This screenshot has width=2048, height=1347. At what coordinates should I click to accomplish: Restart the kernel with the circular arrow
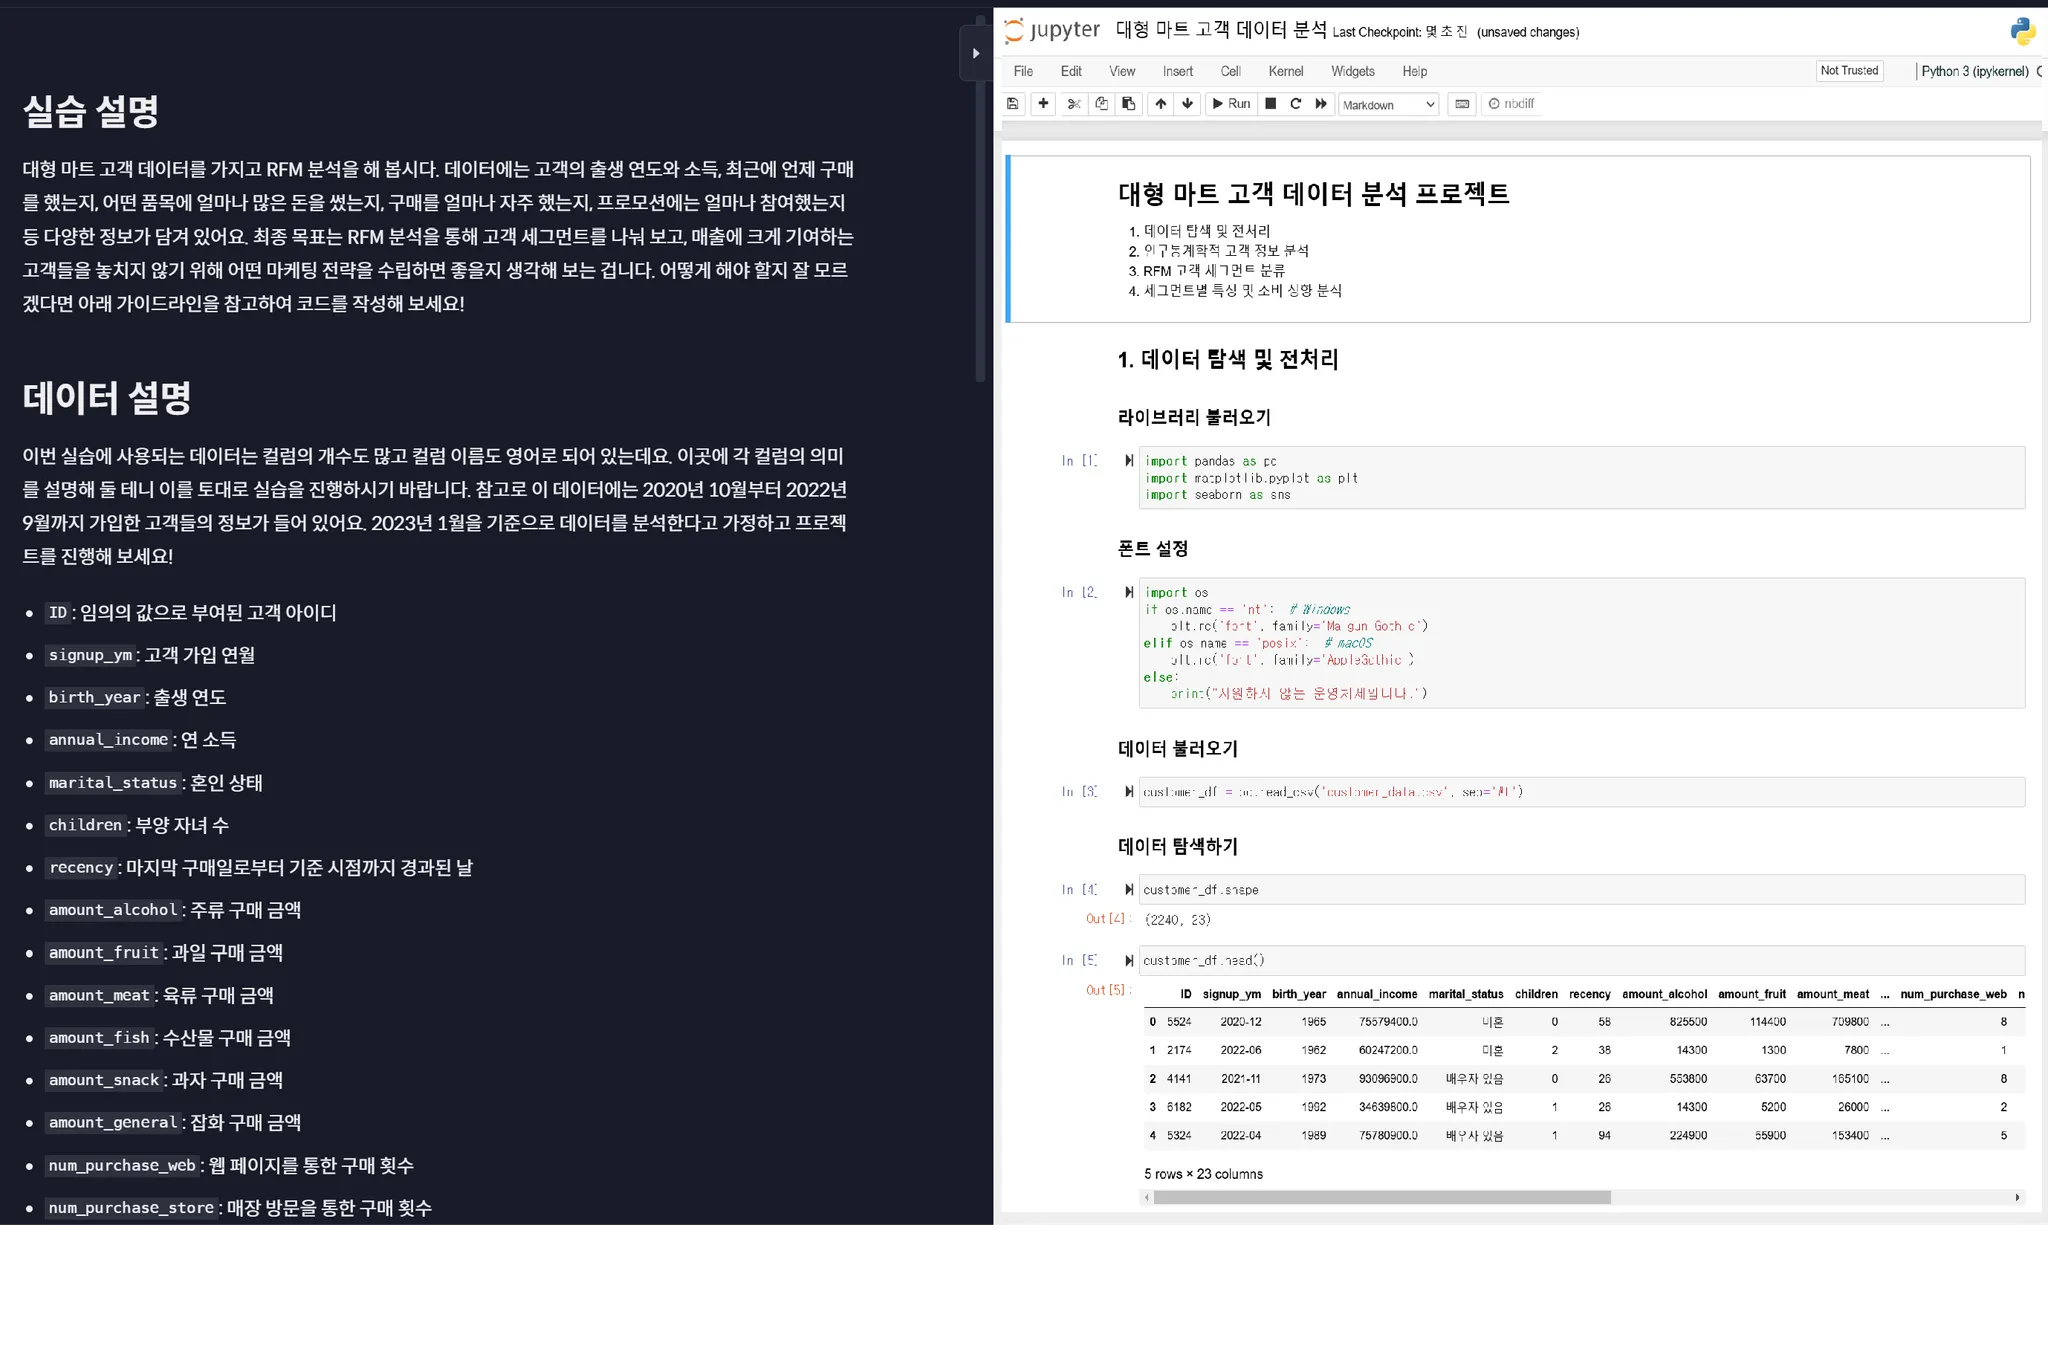[1296, 104]
